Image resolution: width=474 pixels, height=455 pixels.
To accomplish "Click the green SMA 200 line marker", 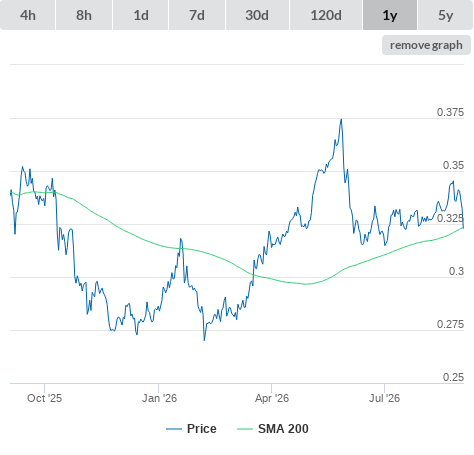I will 245,429.
